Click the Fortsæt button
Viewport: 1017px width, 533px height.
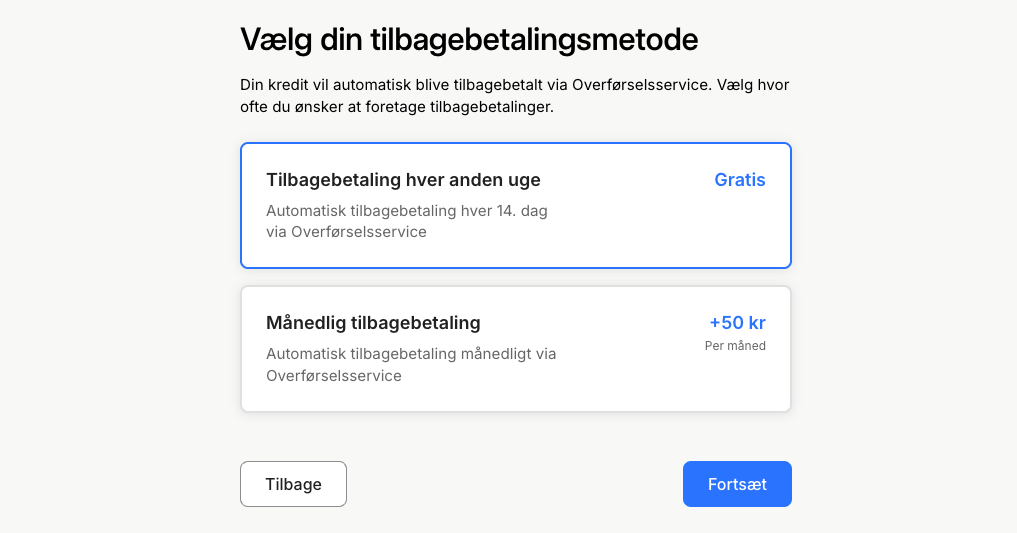[737, 484]
